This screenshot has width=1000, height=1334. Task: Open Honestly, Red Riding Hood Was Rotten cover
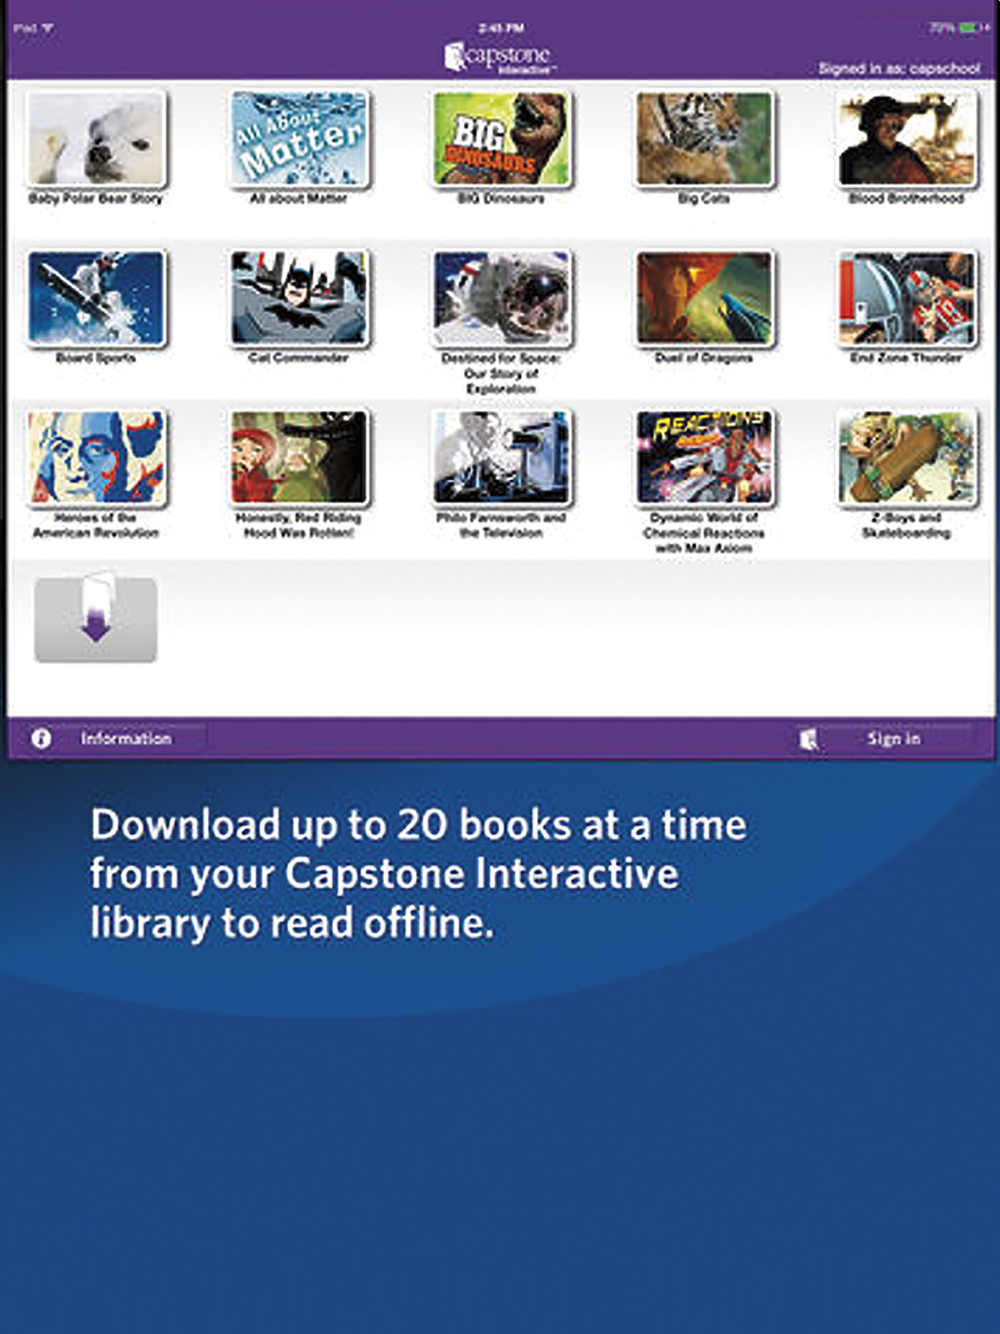[299, 458]
